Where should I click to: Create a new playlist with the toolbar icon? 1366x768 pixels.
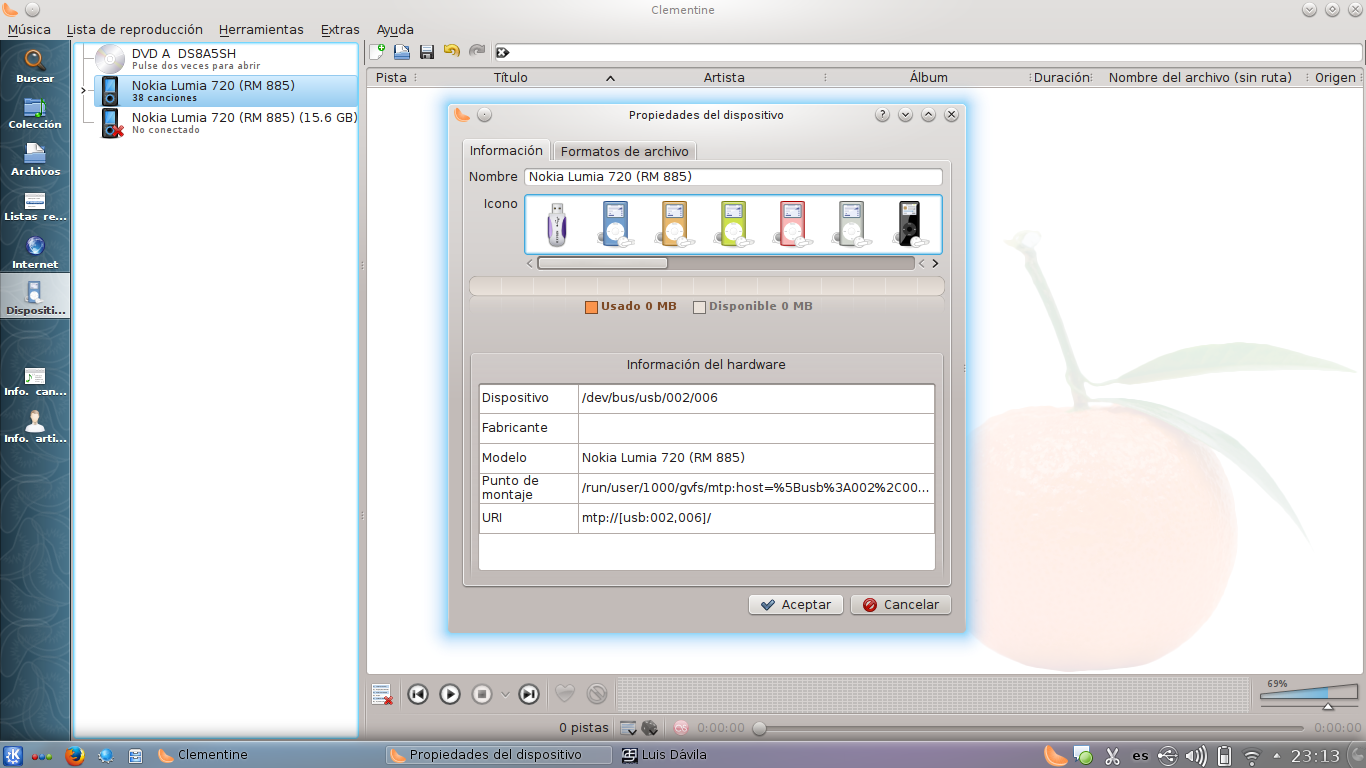click(x=378, y=52)
